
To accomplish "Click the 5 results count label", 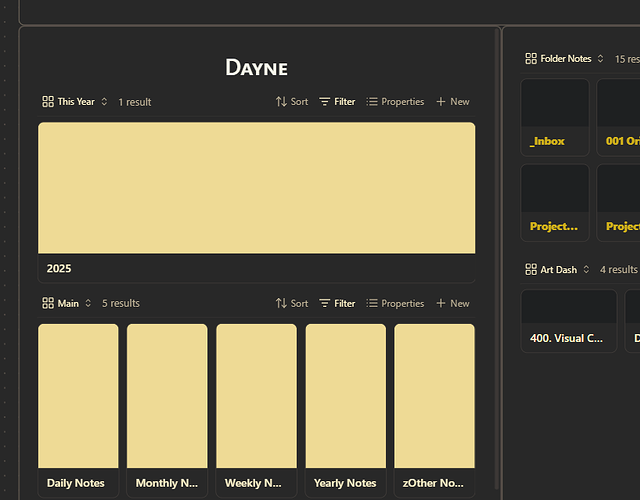I will [x=121, y=303].
